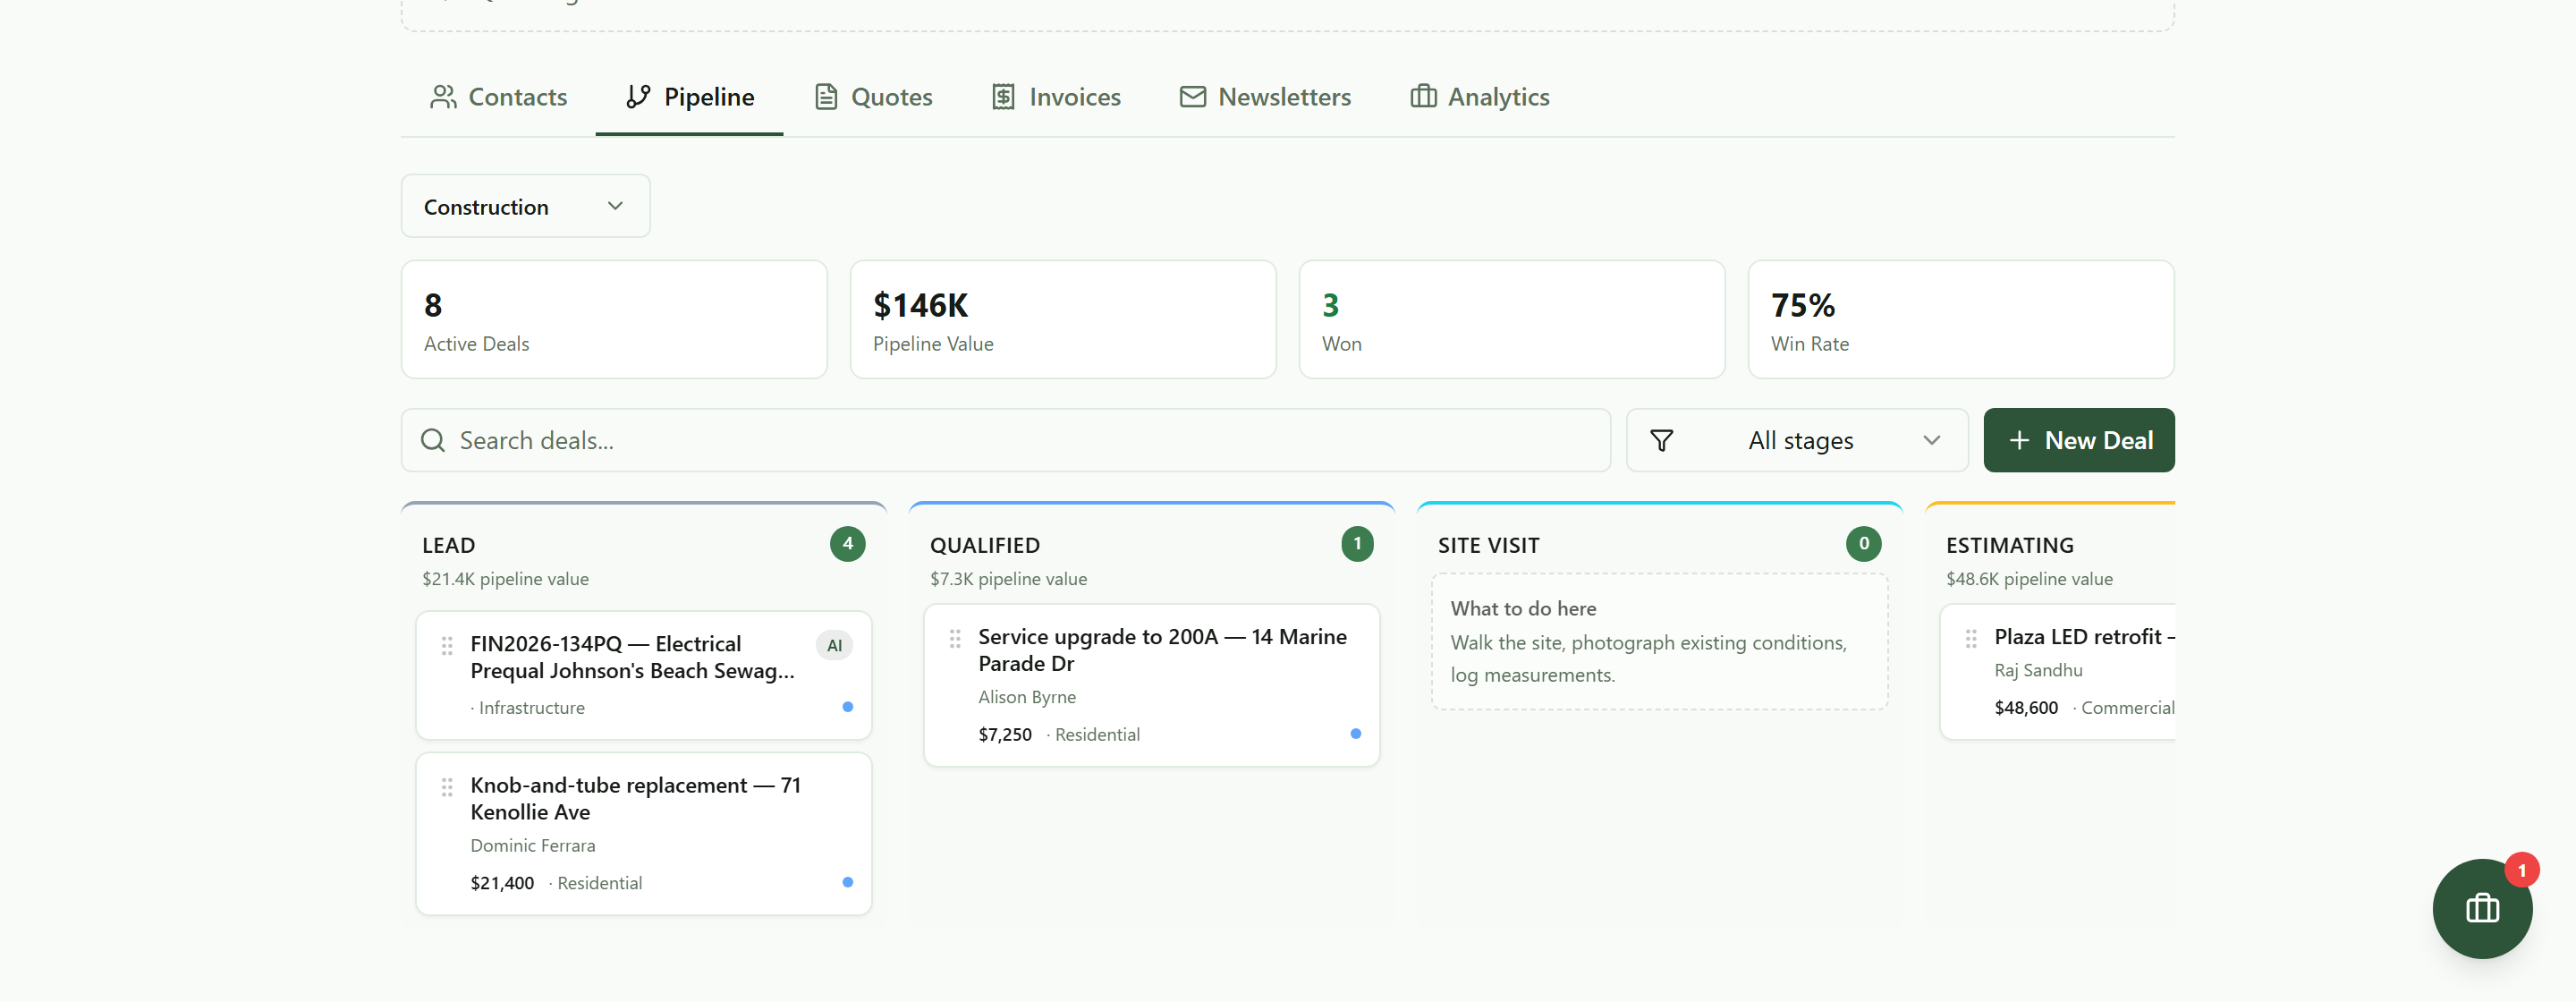
Task: Click "$21.4K pipeline value" text
Action: pyautogui.click(x=505, y=579)
